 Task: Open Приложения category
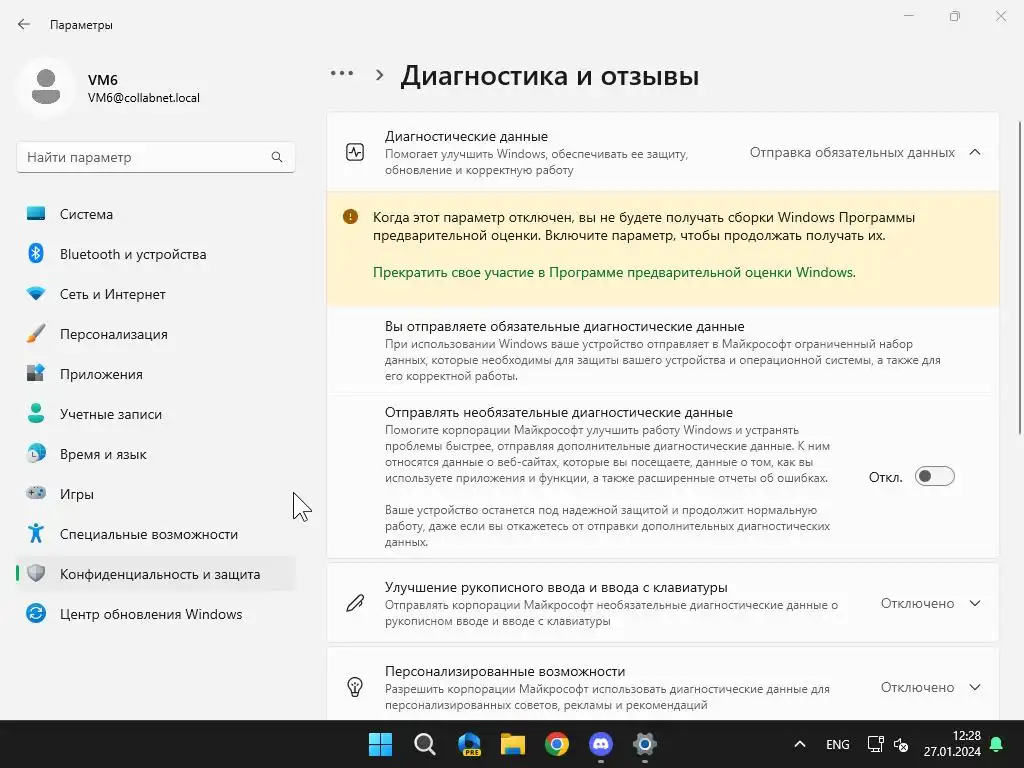155,374
